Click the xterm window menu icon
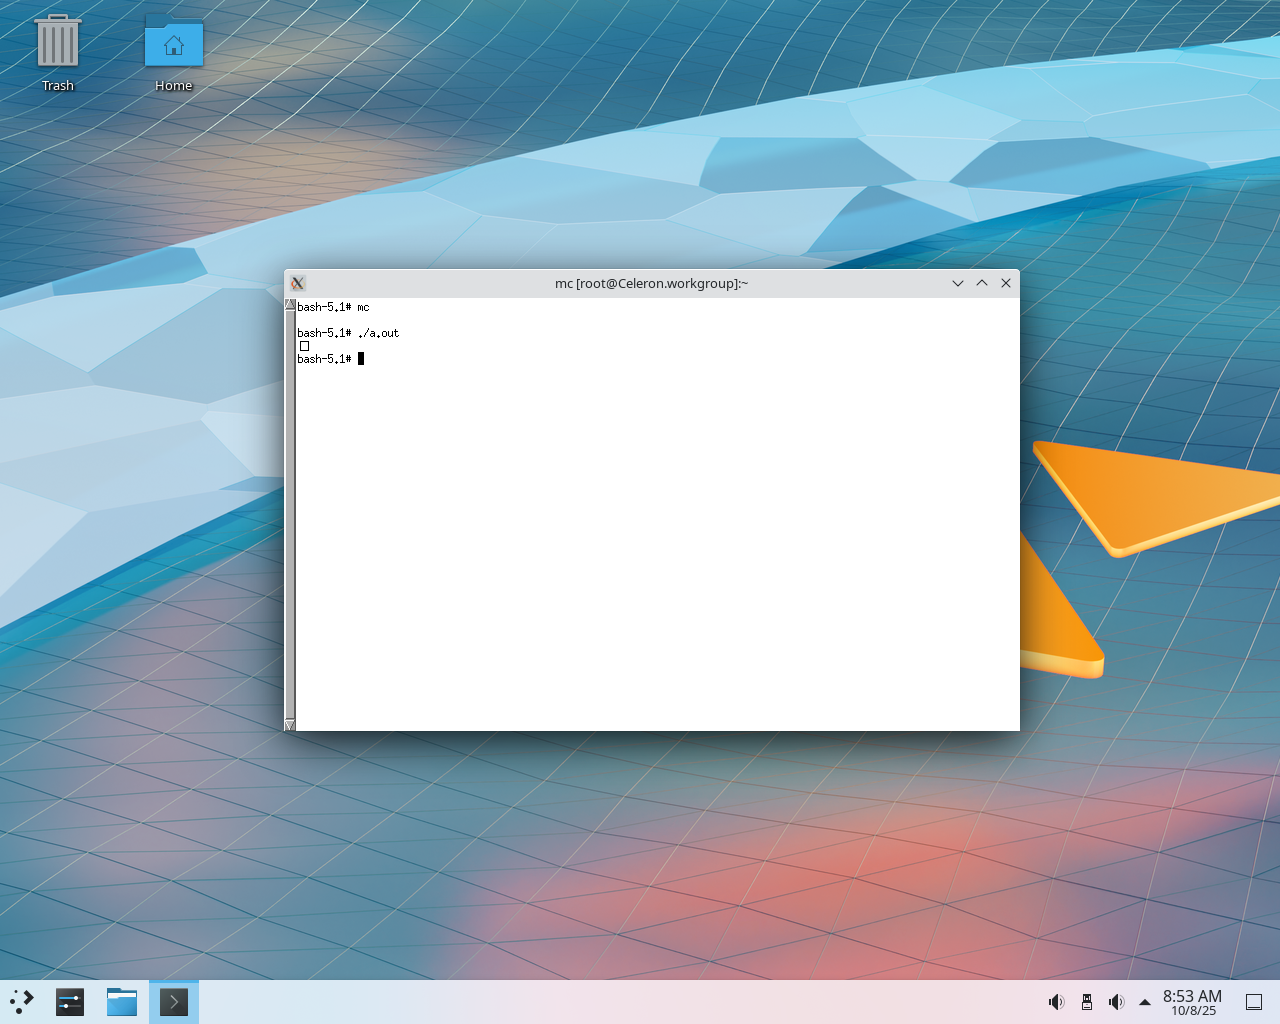Viewport: 1280px width, 1024px height. [297, 283]
